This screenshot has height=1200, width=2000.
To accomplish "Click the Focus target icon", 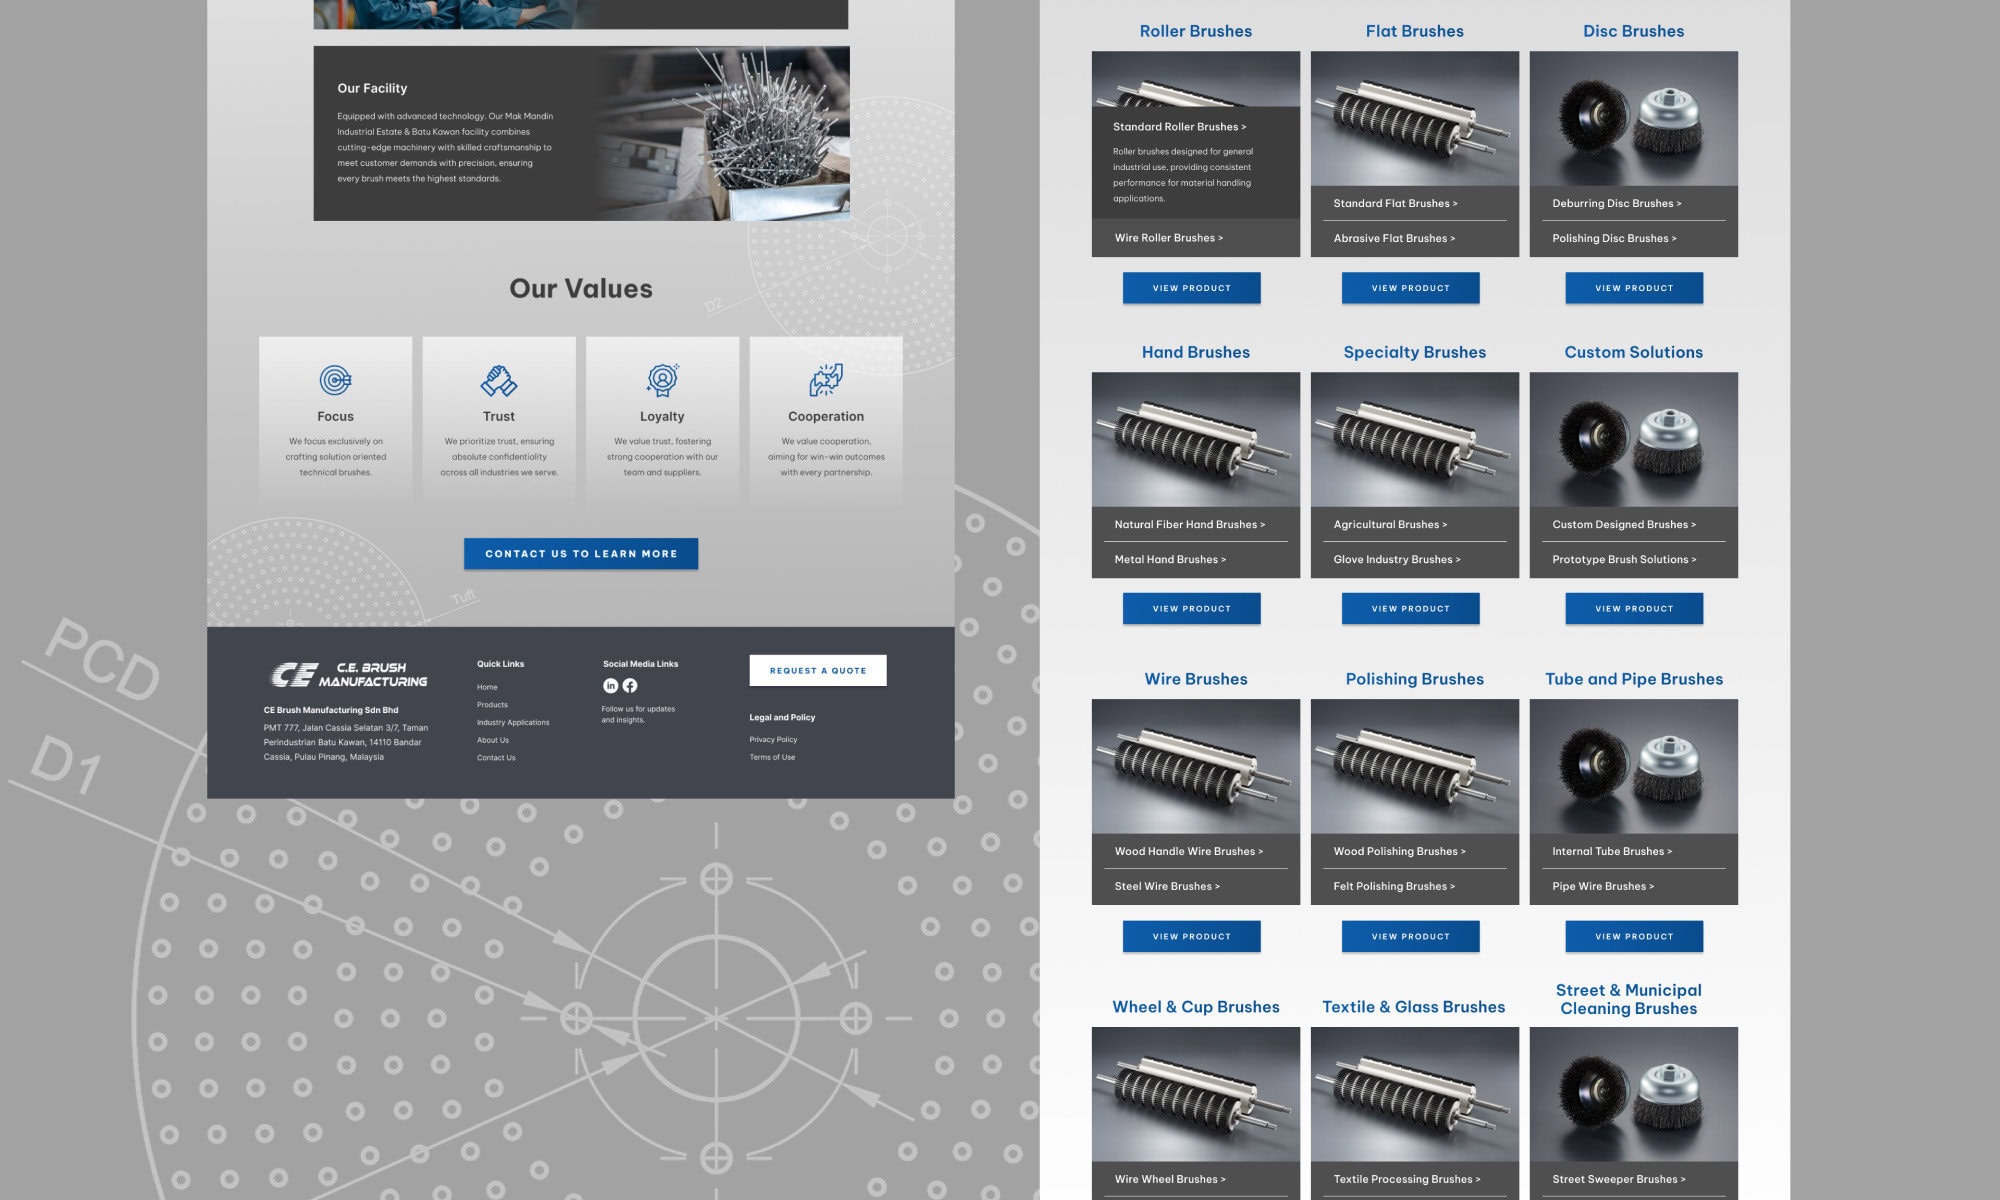I will point(335,380).
